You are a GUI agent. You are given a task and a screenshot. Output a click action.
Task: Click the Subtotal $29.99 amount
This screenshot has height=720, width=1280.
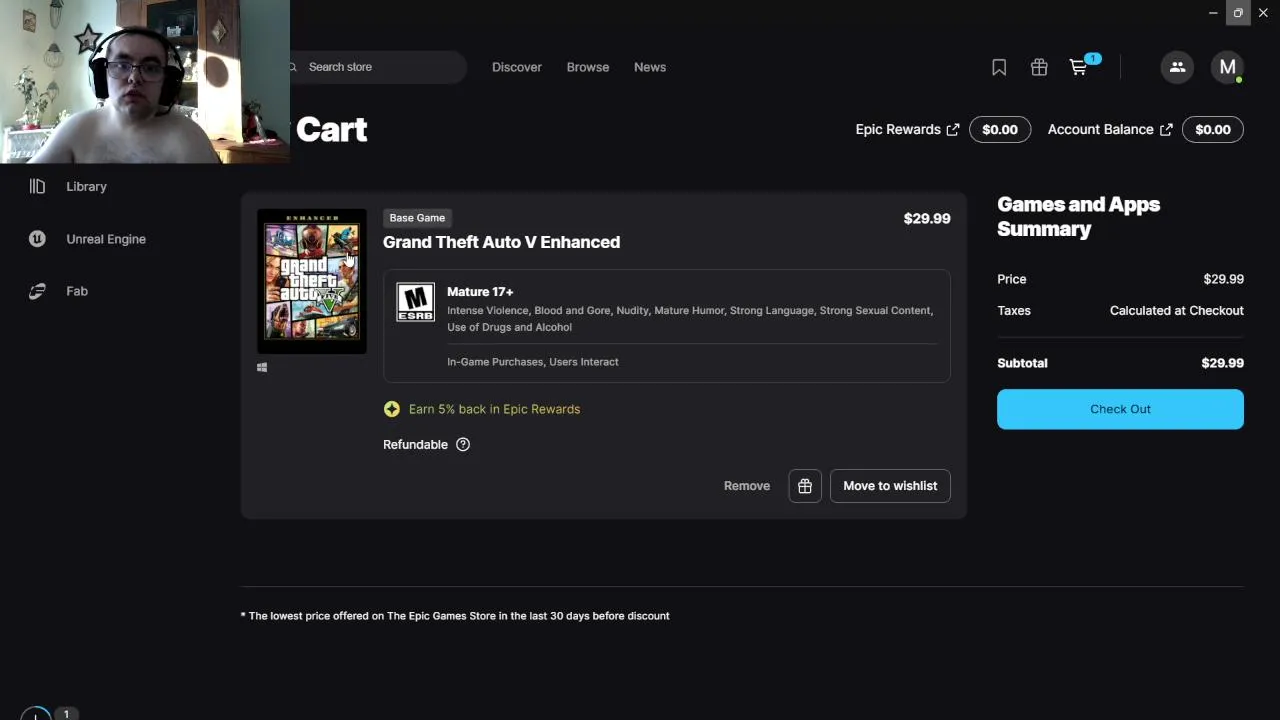[x=1223, y=363]
